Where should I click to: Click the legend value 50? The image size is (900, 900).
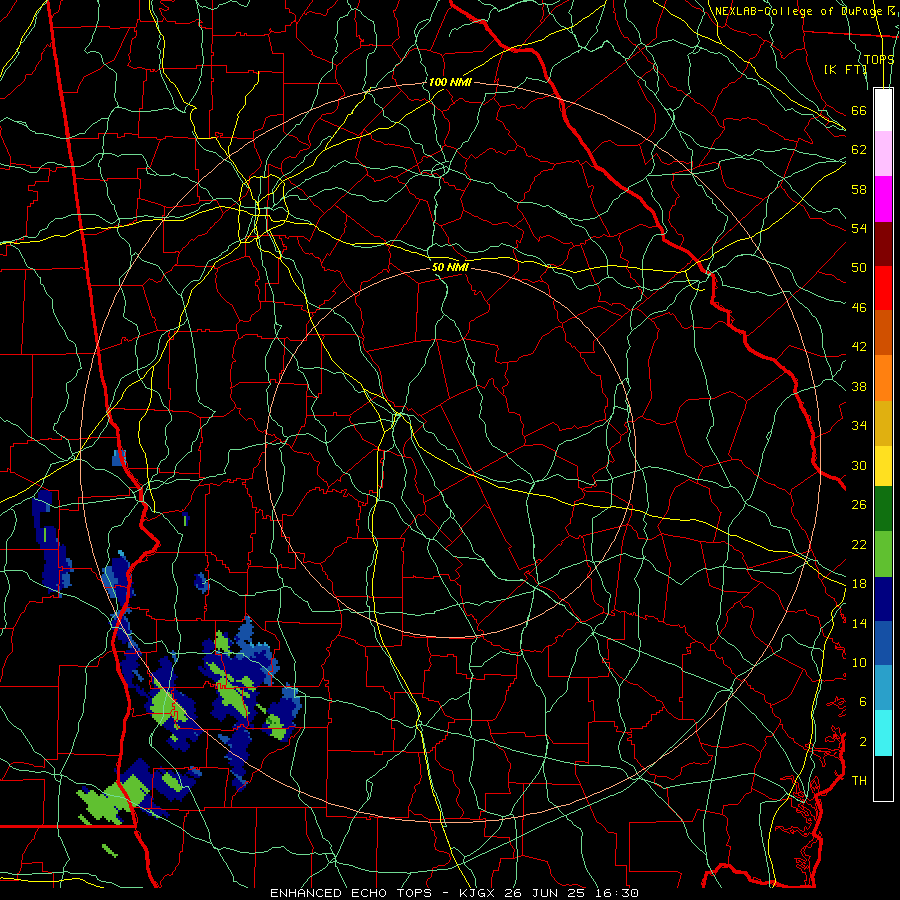coord(859,268)
